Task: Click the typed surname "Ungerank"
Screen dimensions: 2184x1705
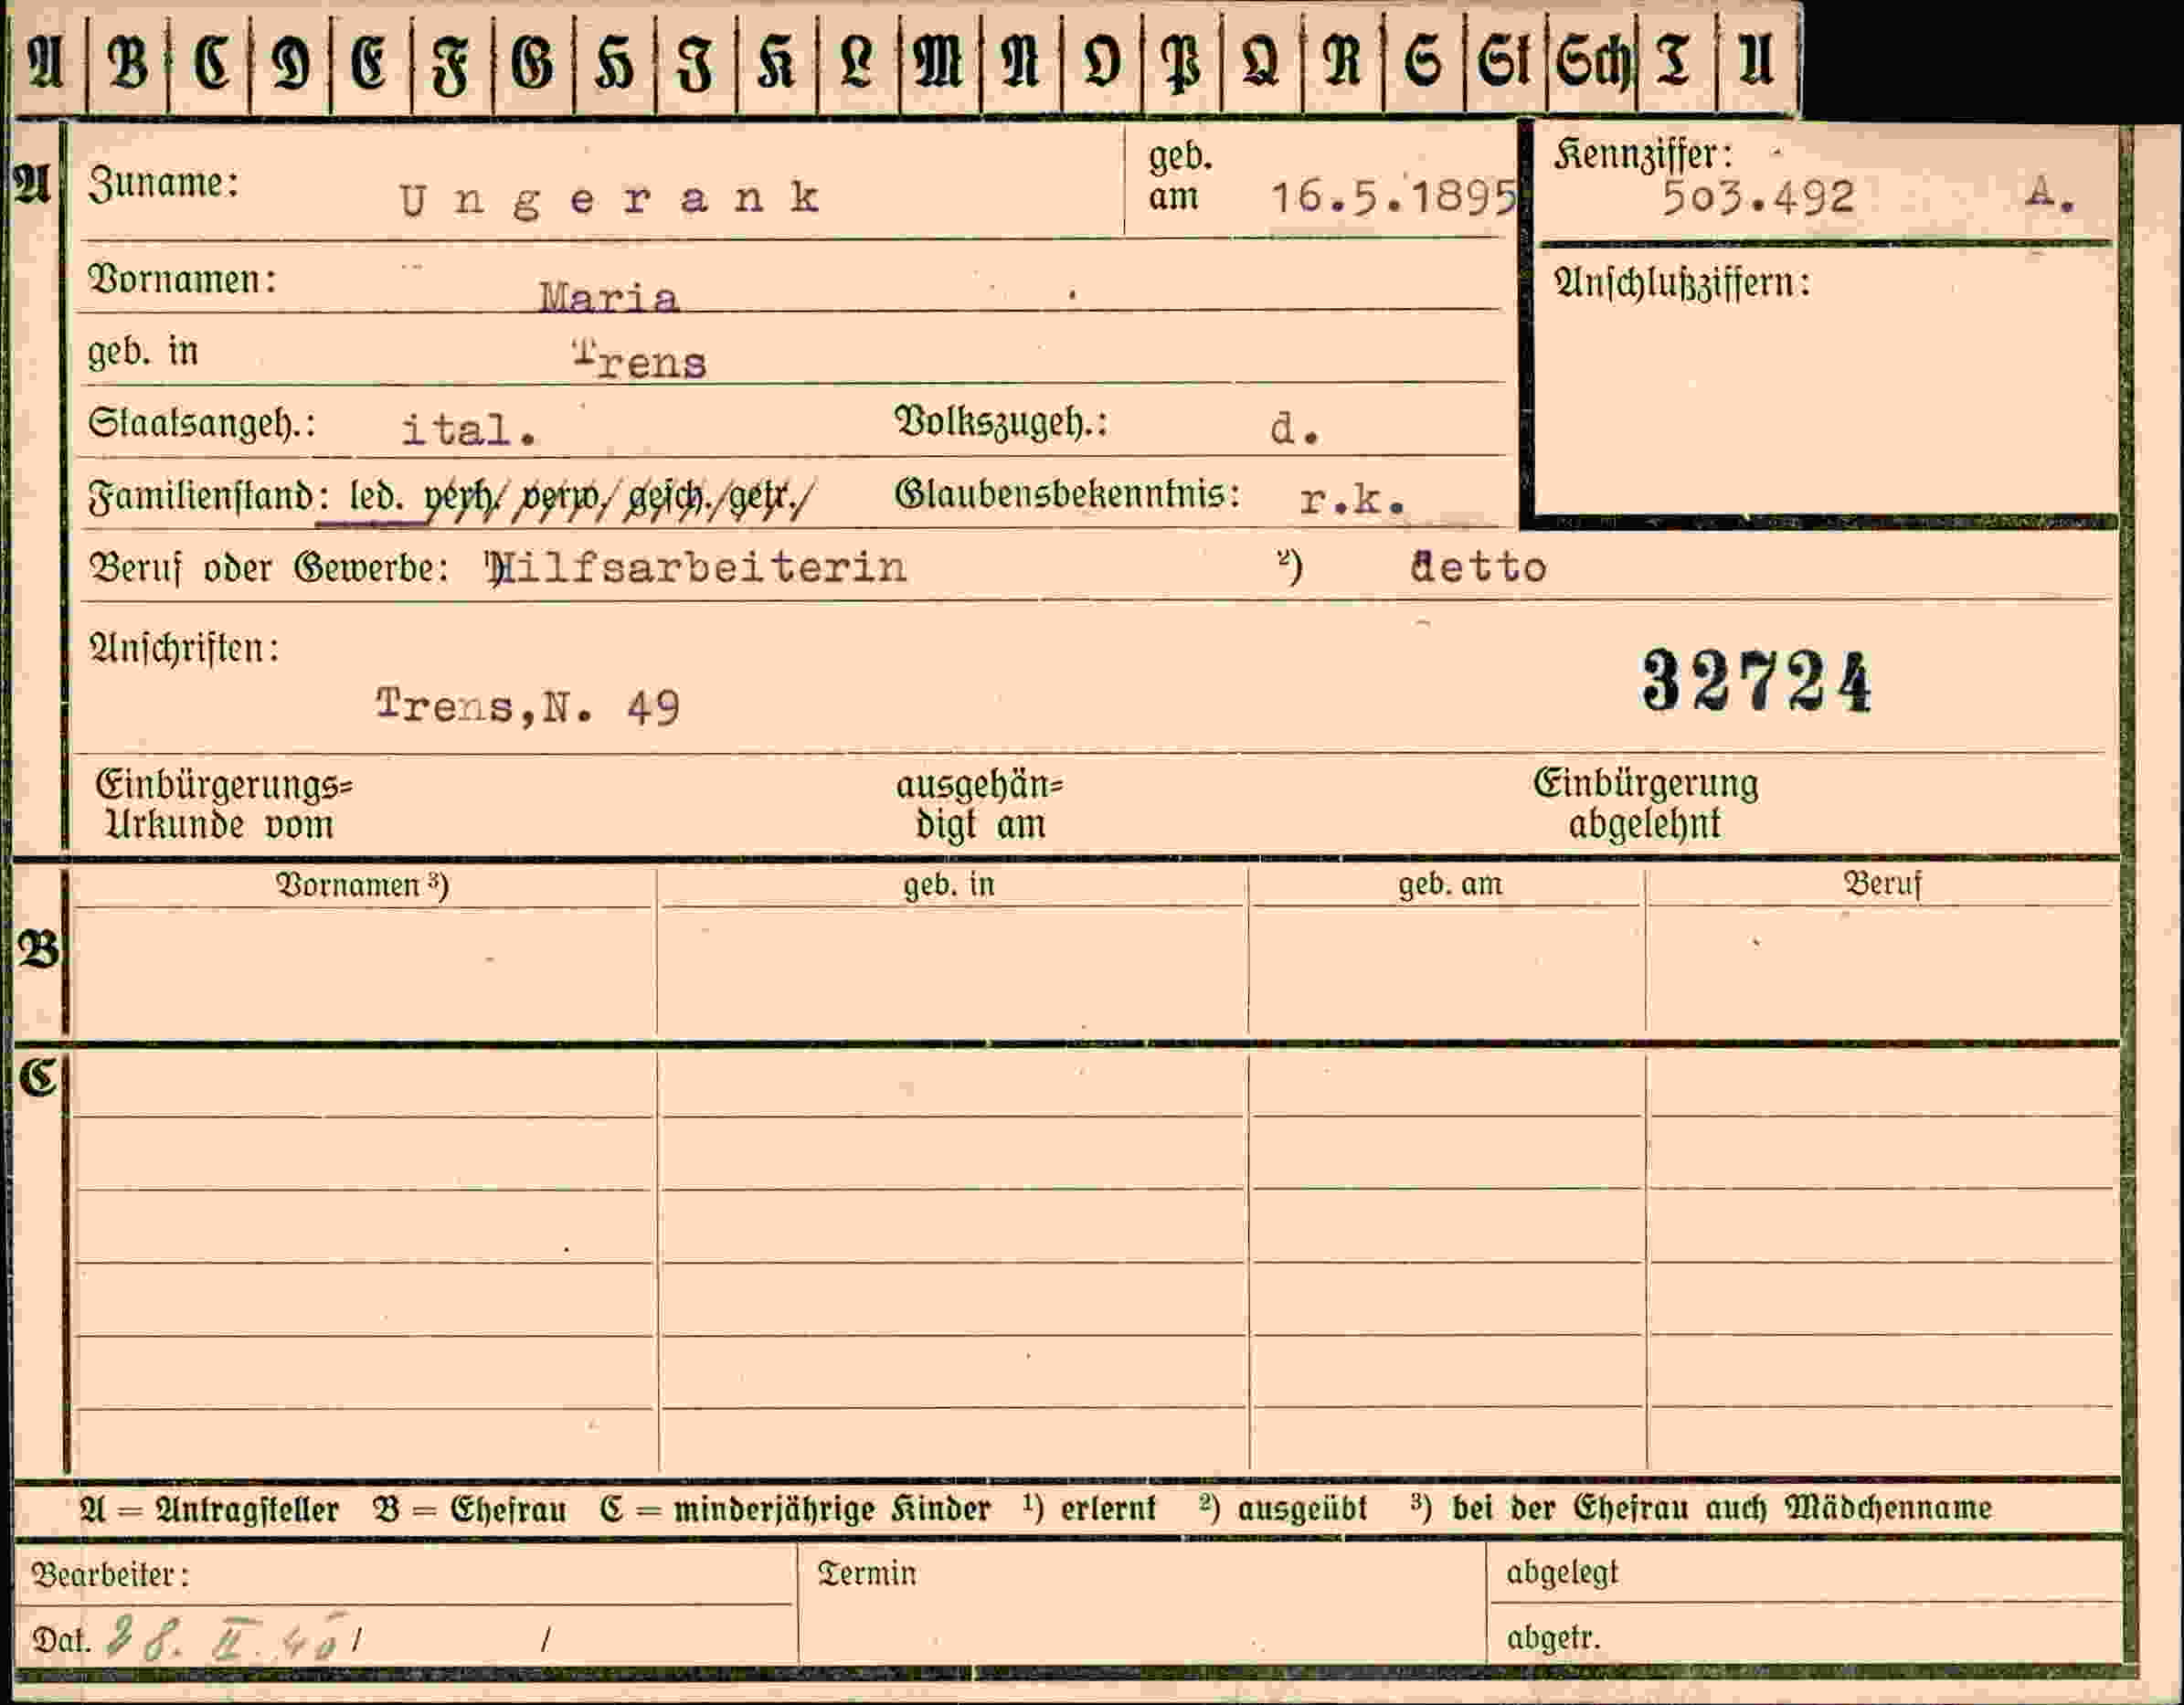Action: point(609,199)
